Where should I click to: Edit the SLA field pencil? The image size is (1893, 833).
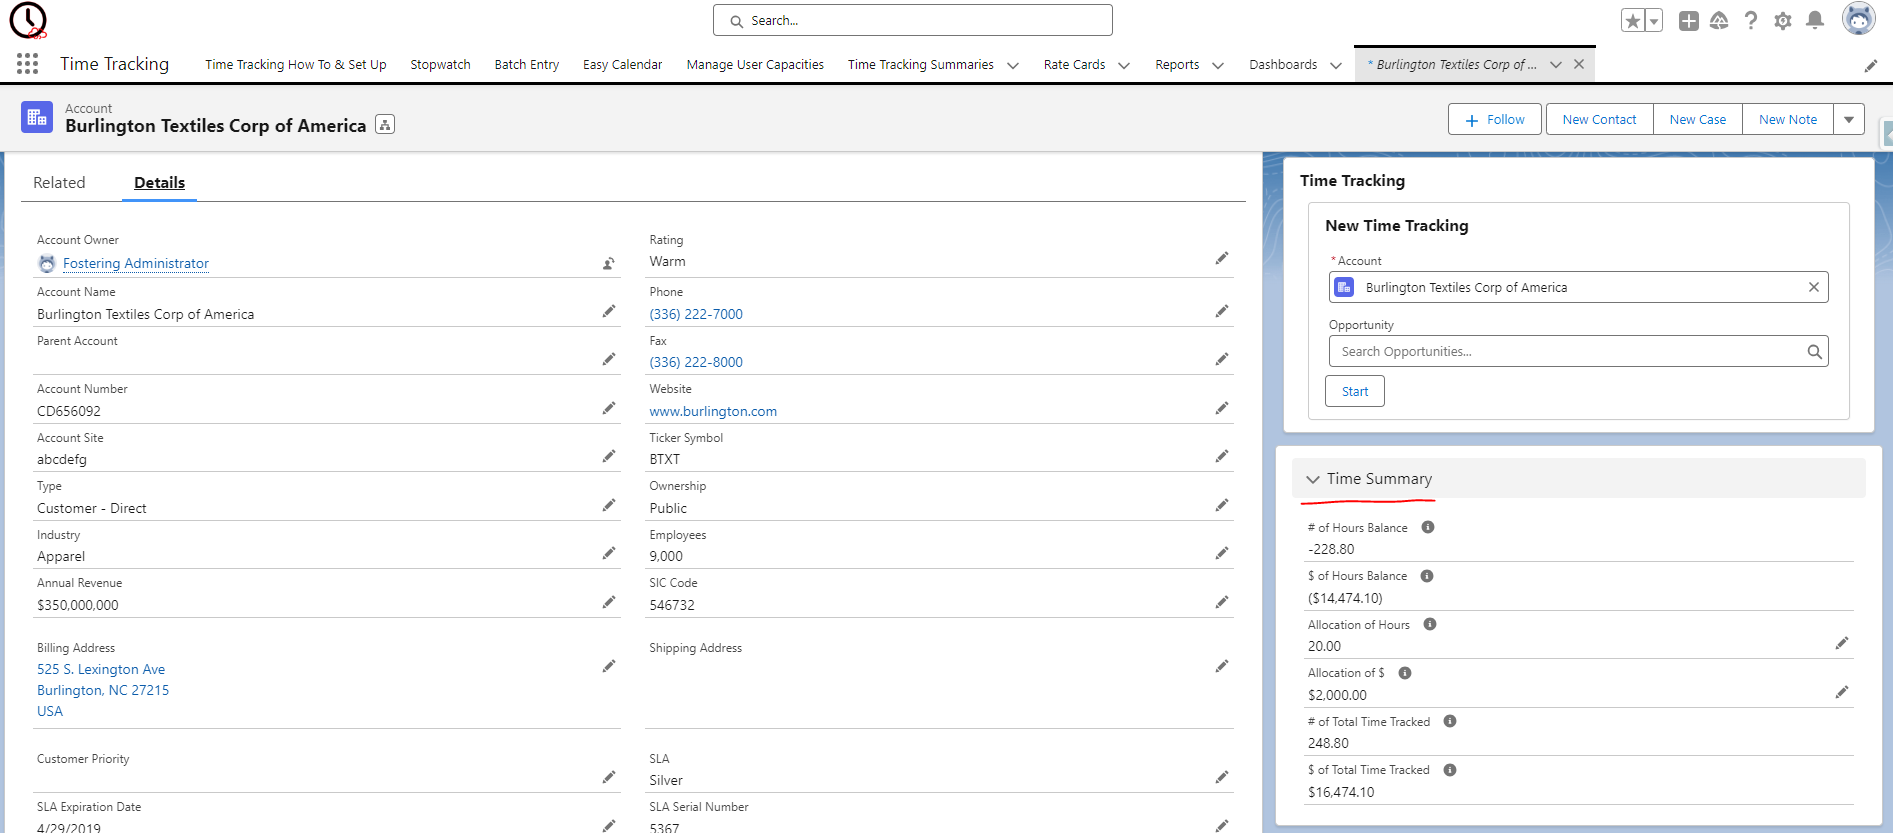(x=1221, y=777)
